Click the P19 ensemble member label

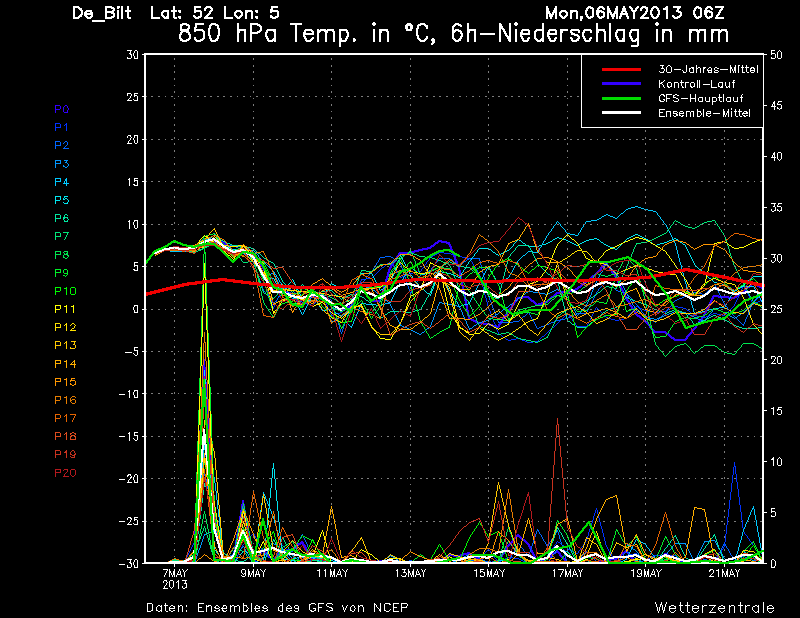(65, 454)
